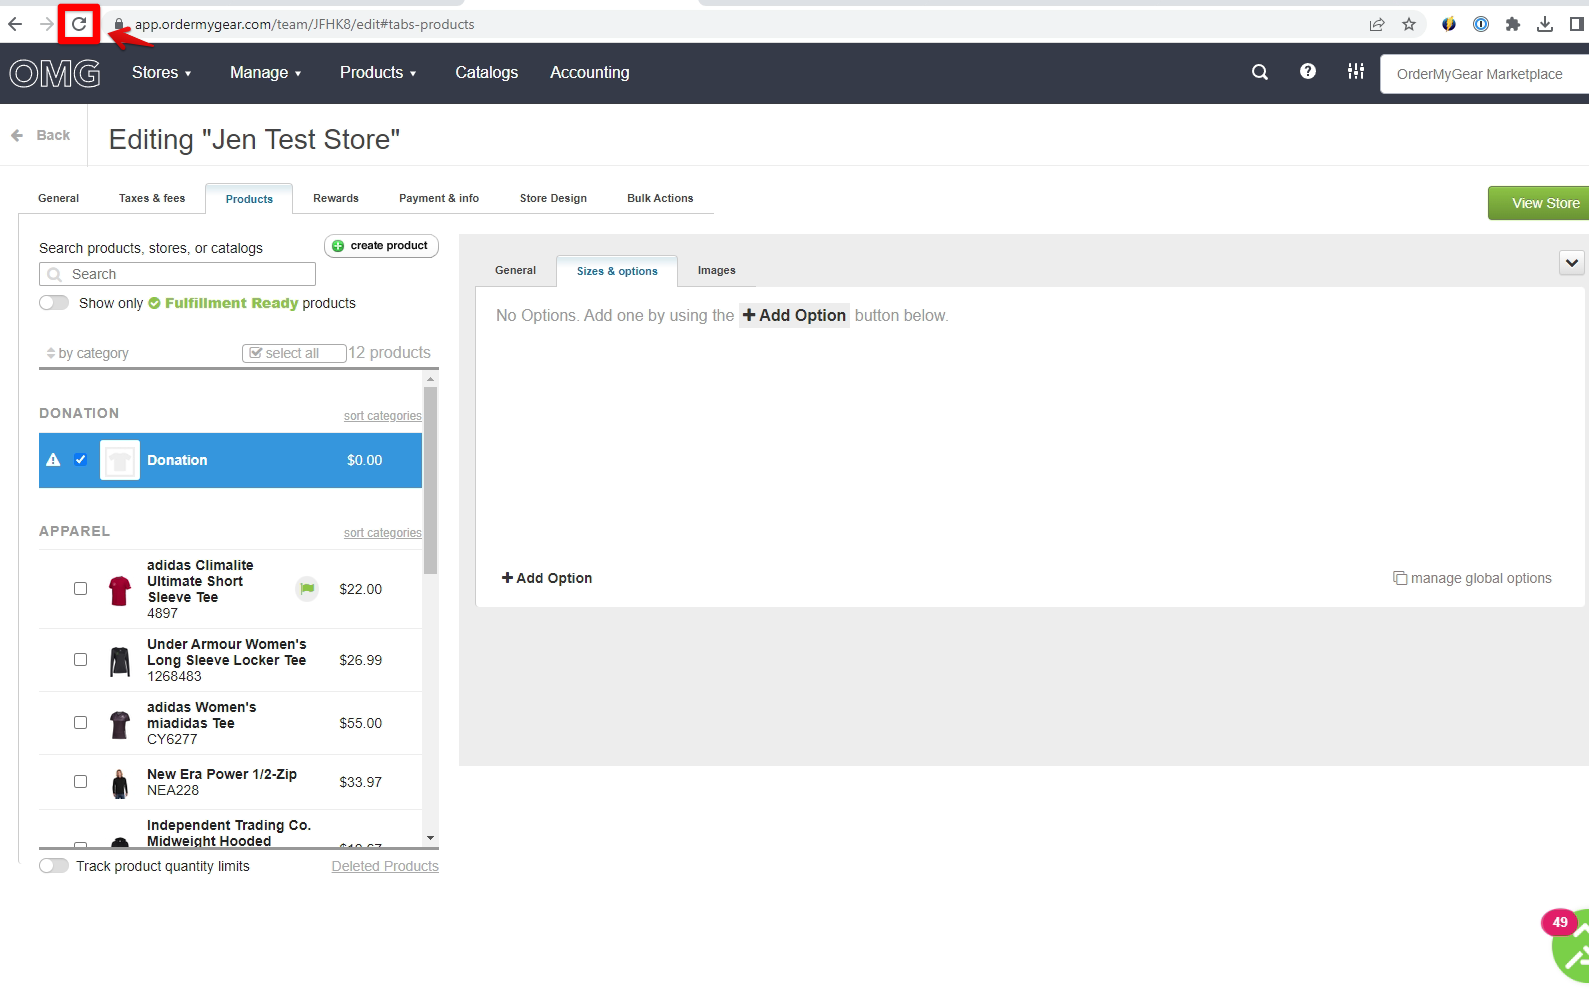
Task: Check the adidas Climalite Ultimate checkbox
Action: [x=81, y=589]
